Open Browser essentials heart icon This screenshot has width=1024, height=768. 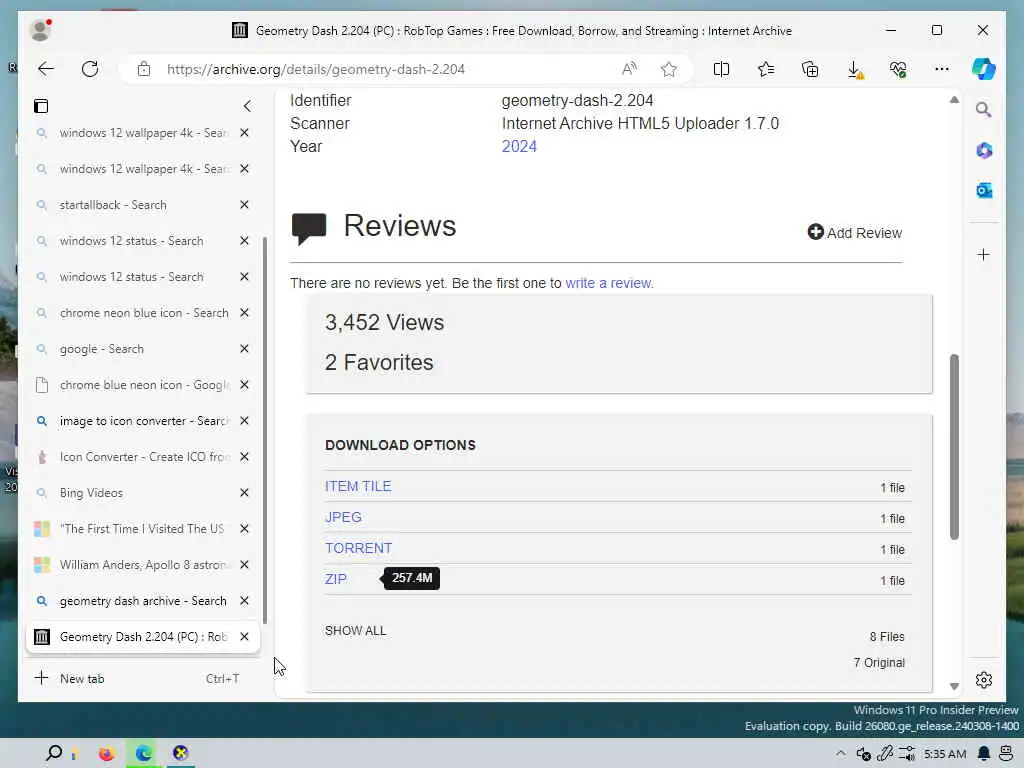click(x=898, y=69)
